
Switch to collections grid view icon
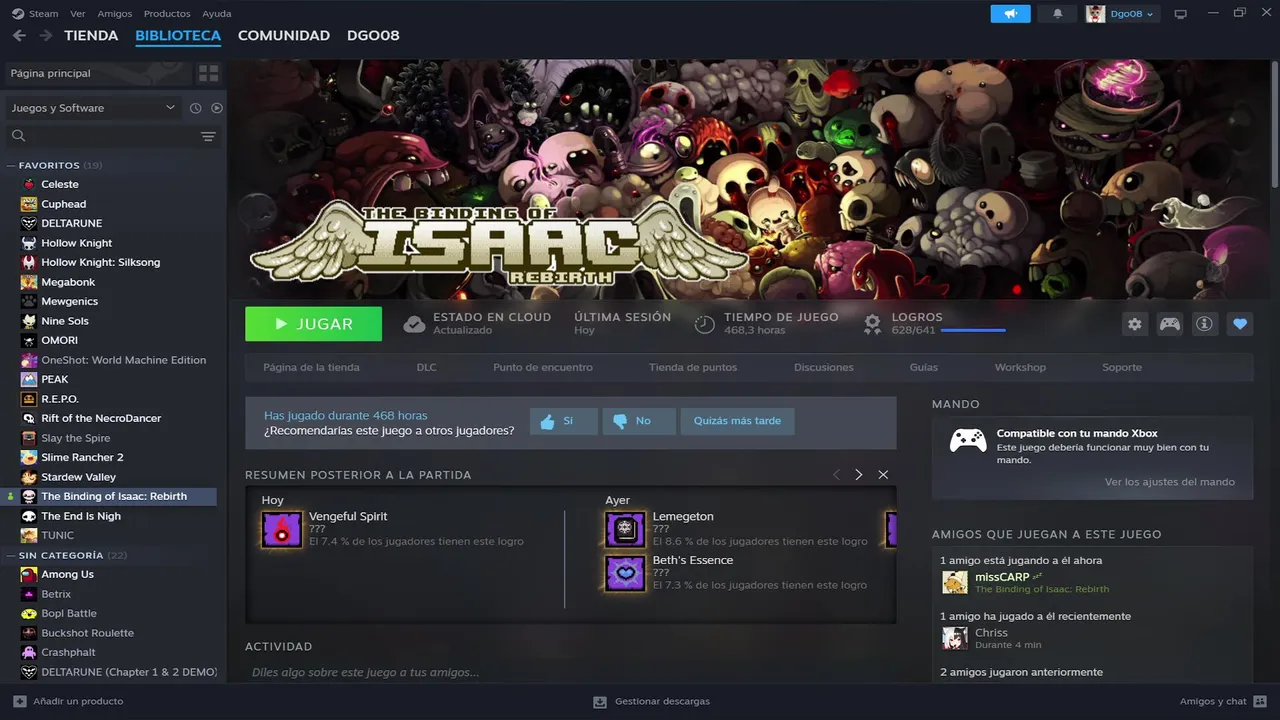coord(208,73)
